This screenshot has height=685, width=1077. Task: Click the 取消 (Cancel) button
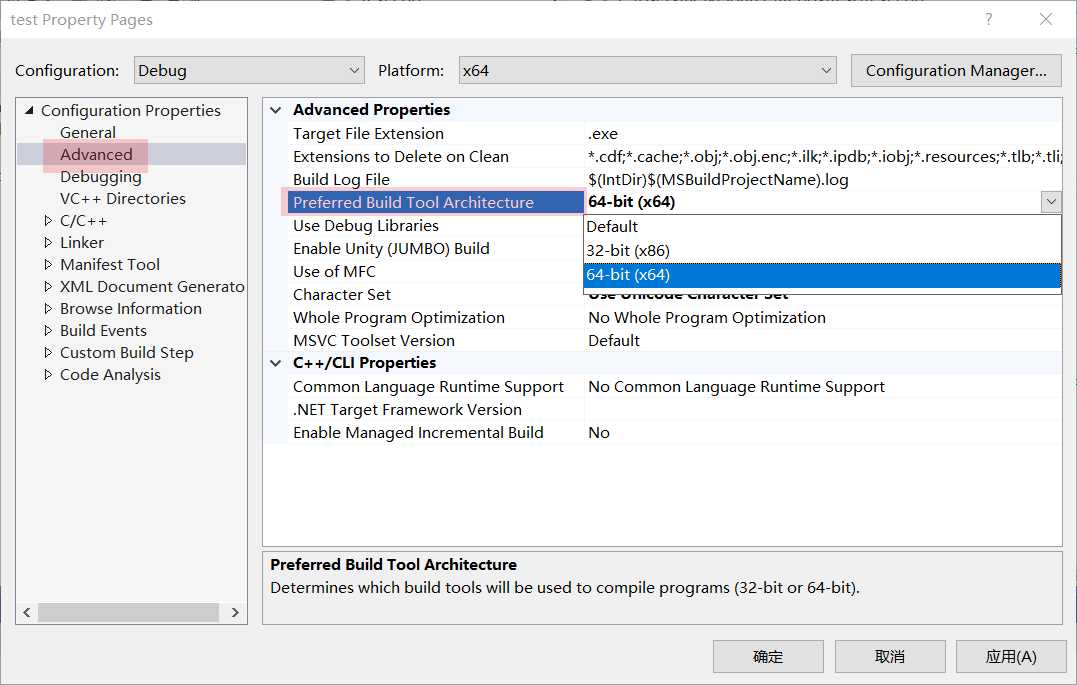click(889, 657)
